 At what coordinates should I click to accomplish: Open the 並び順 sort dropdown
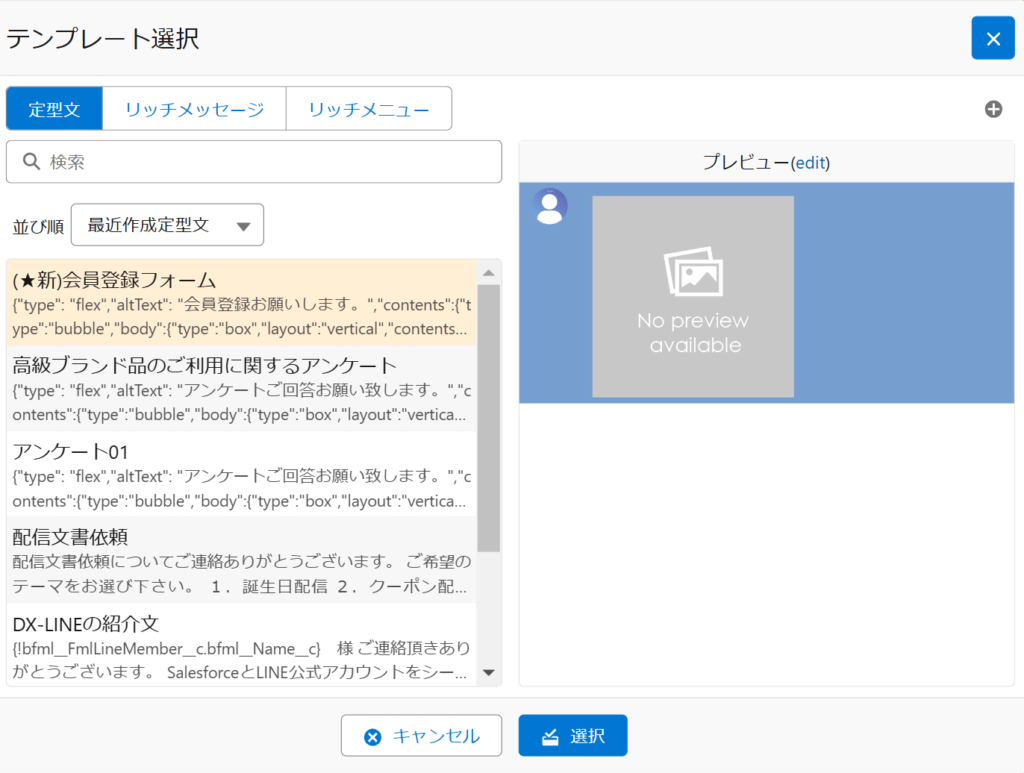tap(167, 225)
